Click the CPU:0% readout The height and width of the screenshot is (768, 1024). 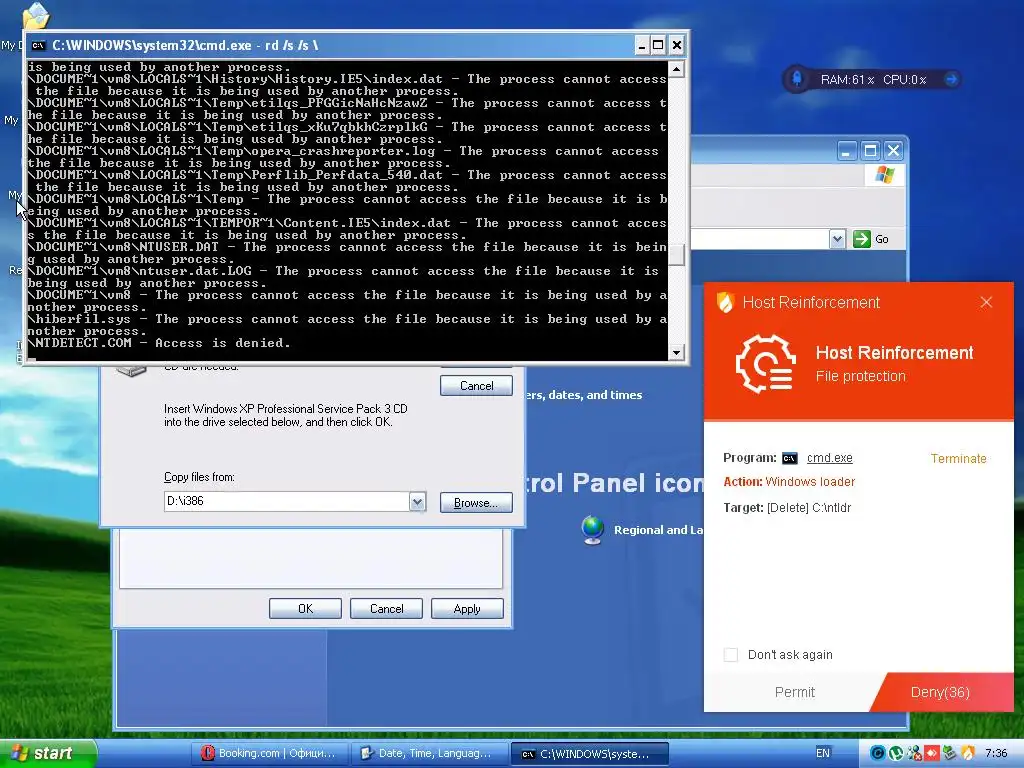pos(904,80)
